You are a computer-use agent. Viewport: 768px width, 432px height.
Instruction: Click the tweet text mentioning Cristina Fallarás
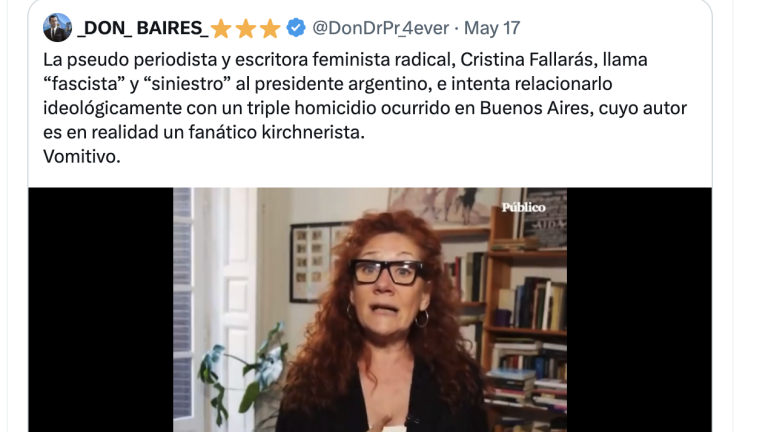coord(365,108)
